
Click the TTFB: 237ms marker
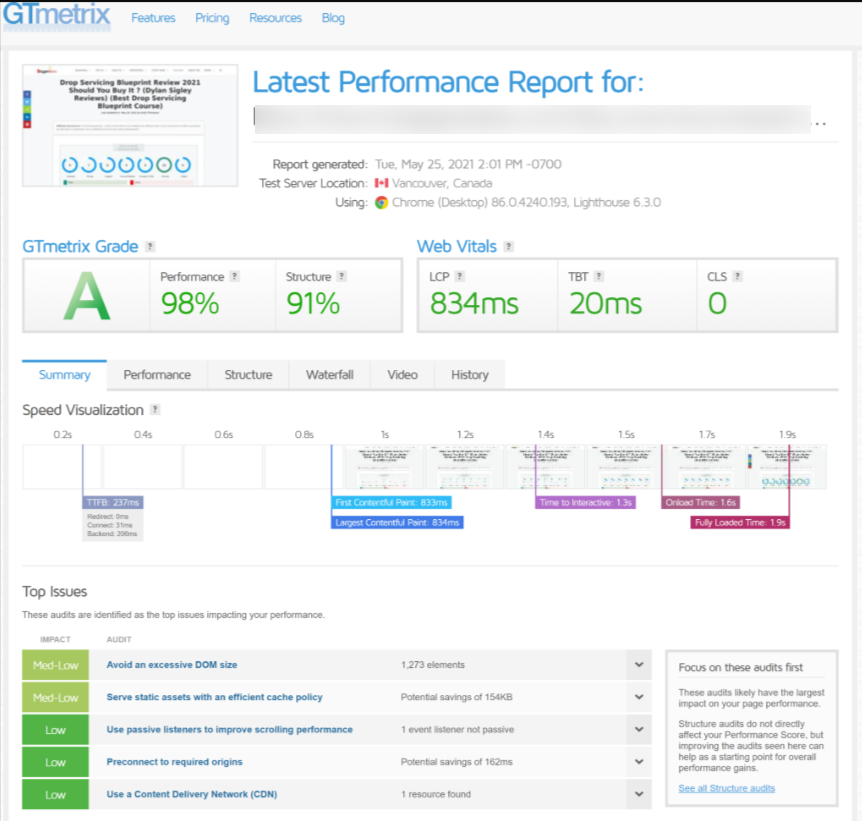click(x=113, y=503)
